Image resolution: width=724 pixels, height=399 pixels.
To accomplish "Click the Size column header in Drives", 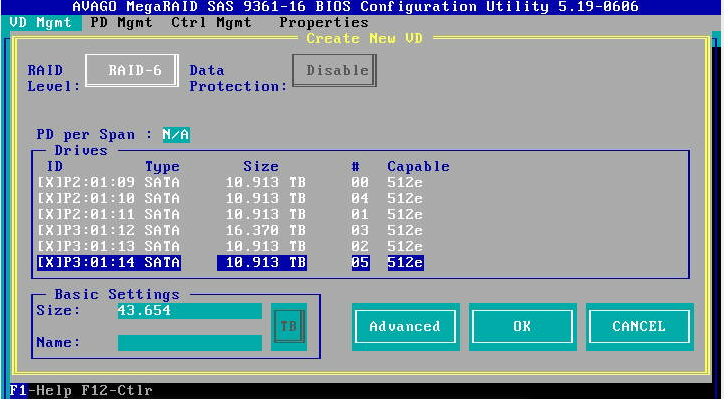I will coord(261,166).
